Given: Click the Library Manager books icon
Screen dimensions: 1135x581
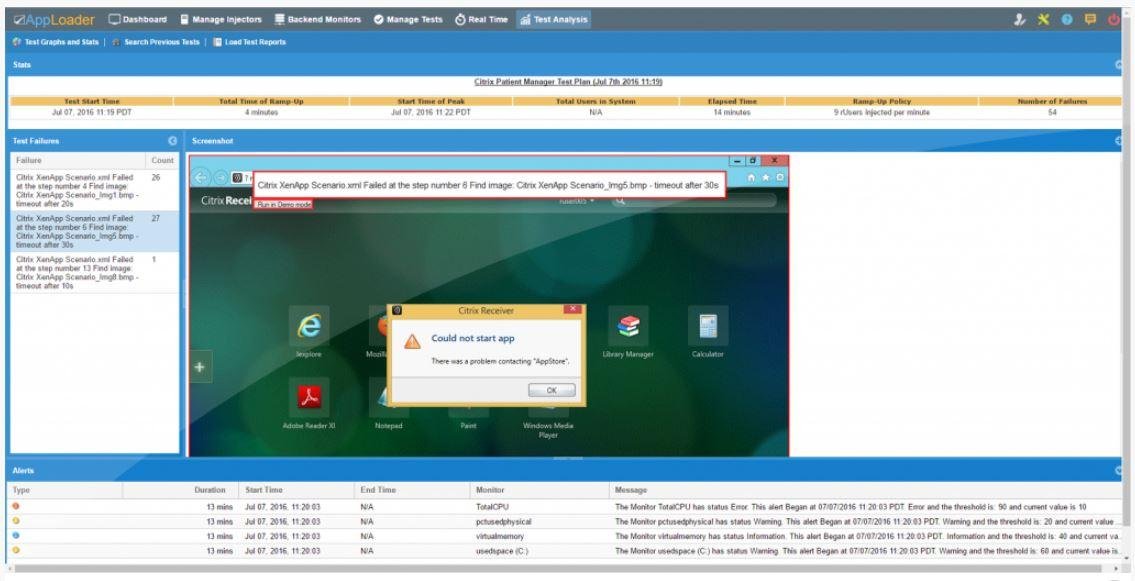Looking at the screenshot, I should tap(628, 326).
